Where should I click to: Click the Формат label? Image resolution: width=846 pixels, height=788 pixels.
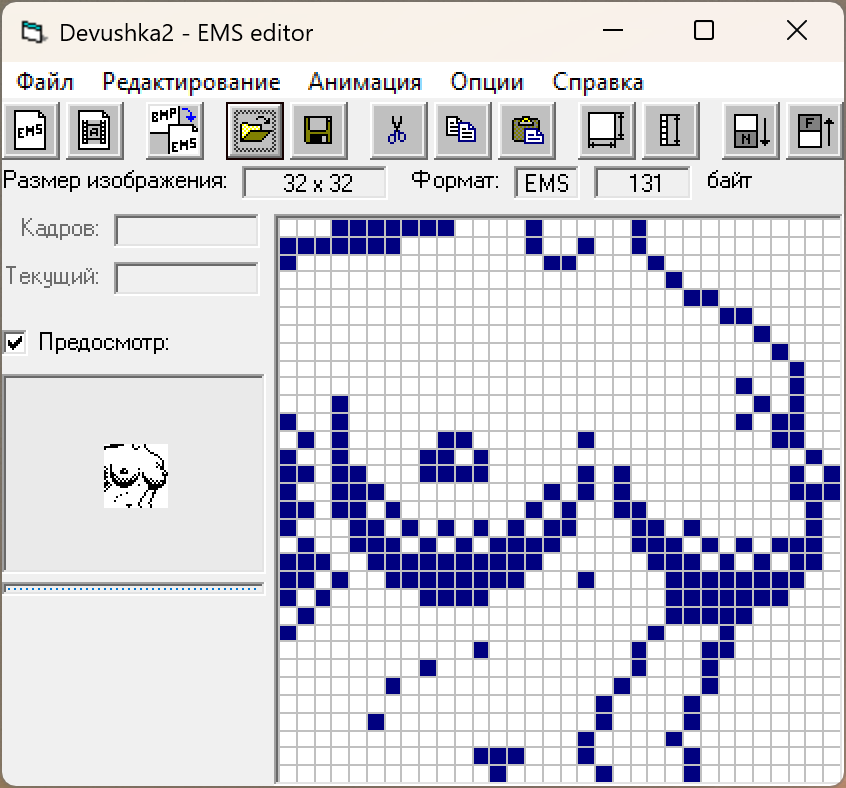pos(455,181)
